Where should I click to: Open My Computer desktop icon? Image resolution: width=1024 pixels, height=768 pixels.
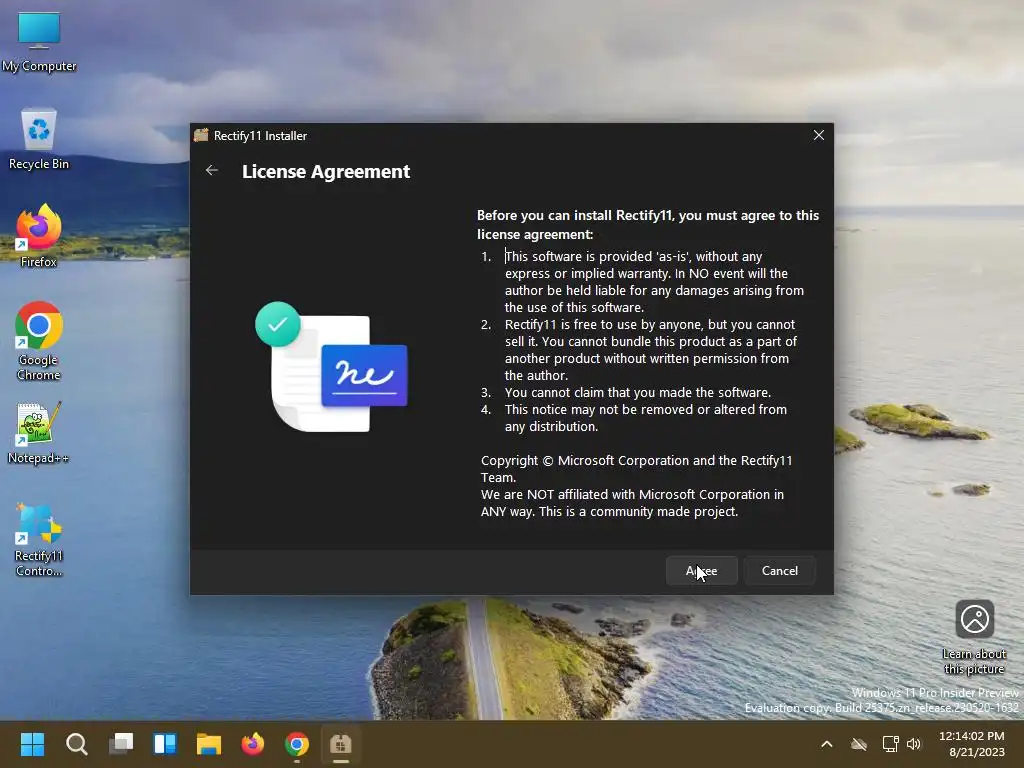(x=39, y=42)
